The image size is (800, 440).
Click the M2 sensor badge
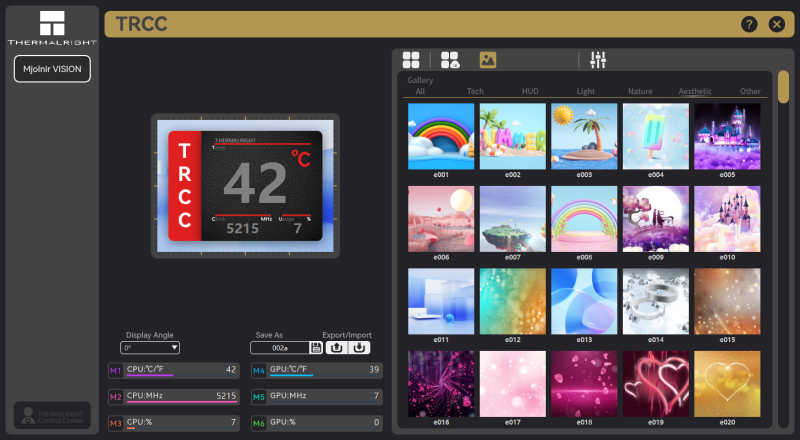116,397
